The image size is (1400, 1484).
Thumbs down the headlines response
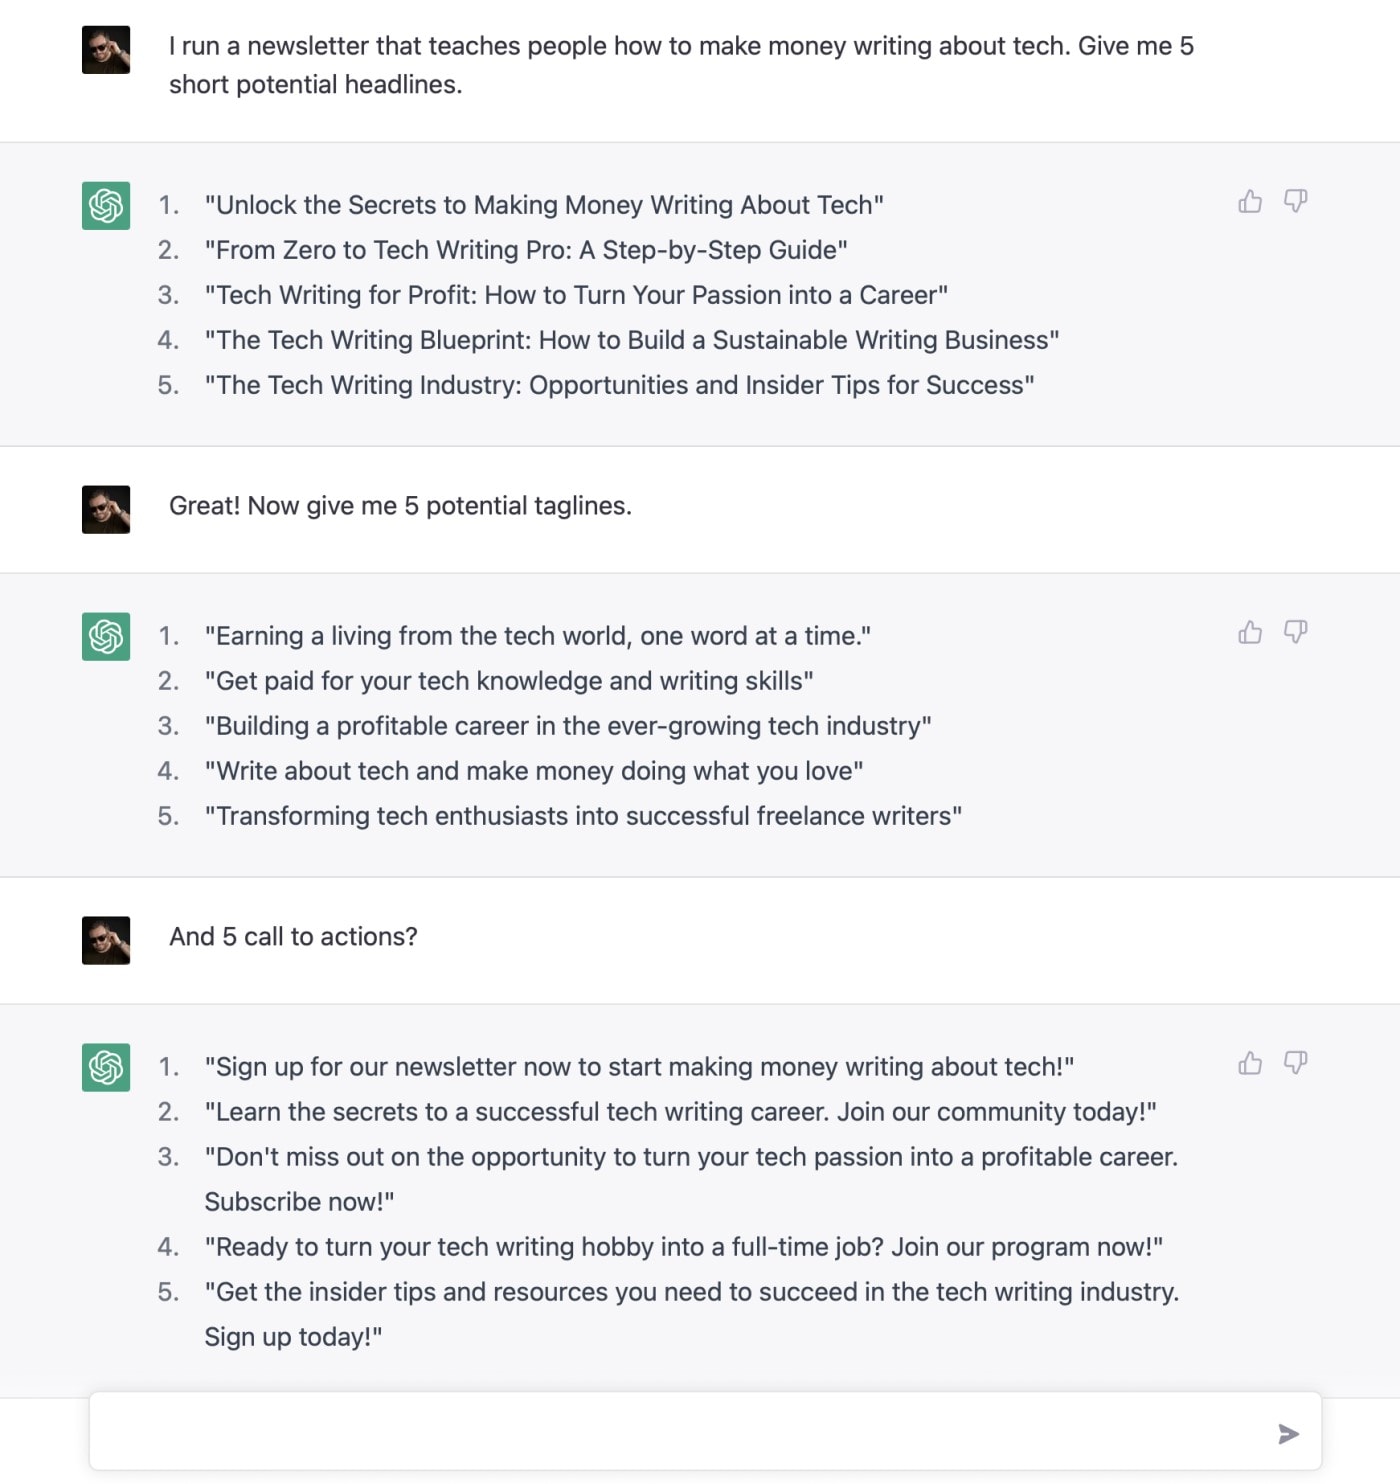click(1295, 202)
